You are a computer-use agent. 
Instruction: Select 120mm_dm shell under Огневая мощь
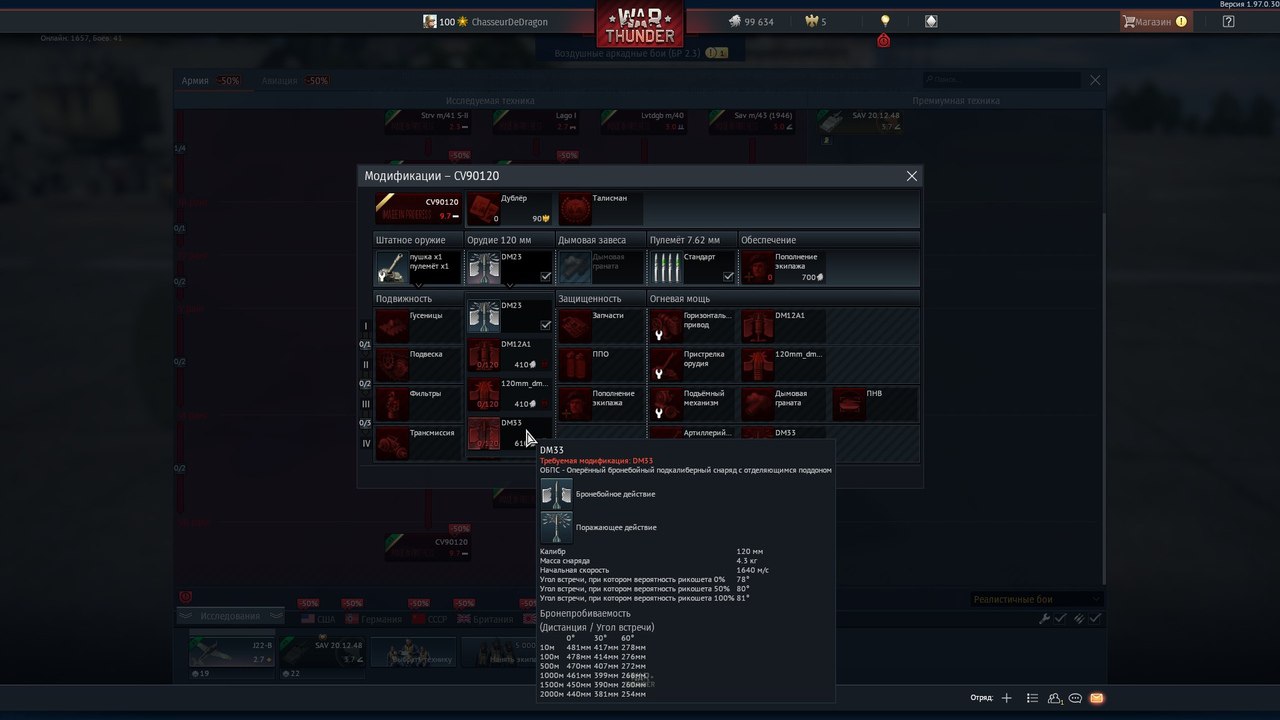(x=785, y=364)
